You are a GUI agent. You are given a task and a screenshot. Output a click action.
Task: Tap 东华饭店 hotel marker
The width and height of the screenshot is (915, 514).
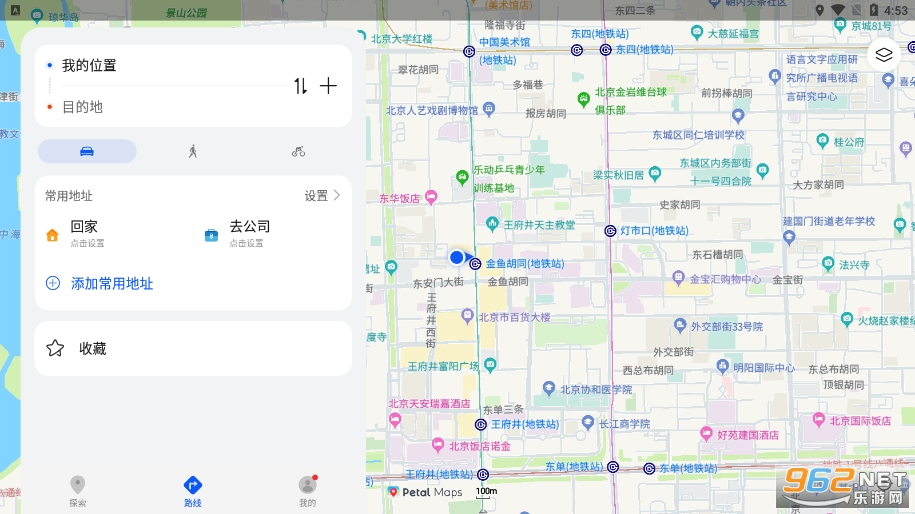click(431, 197)
